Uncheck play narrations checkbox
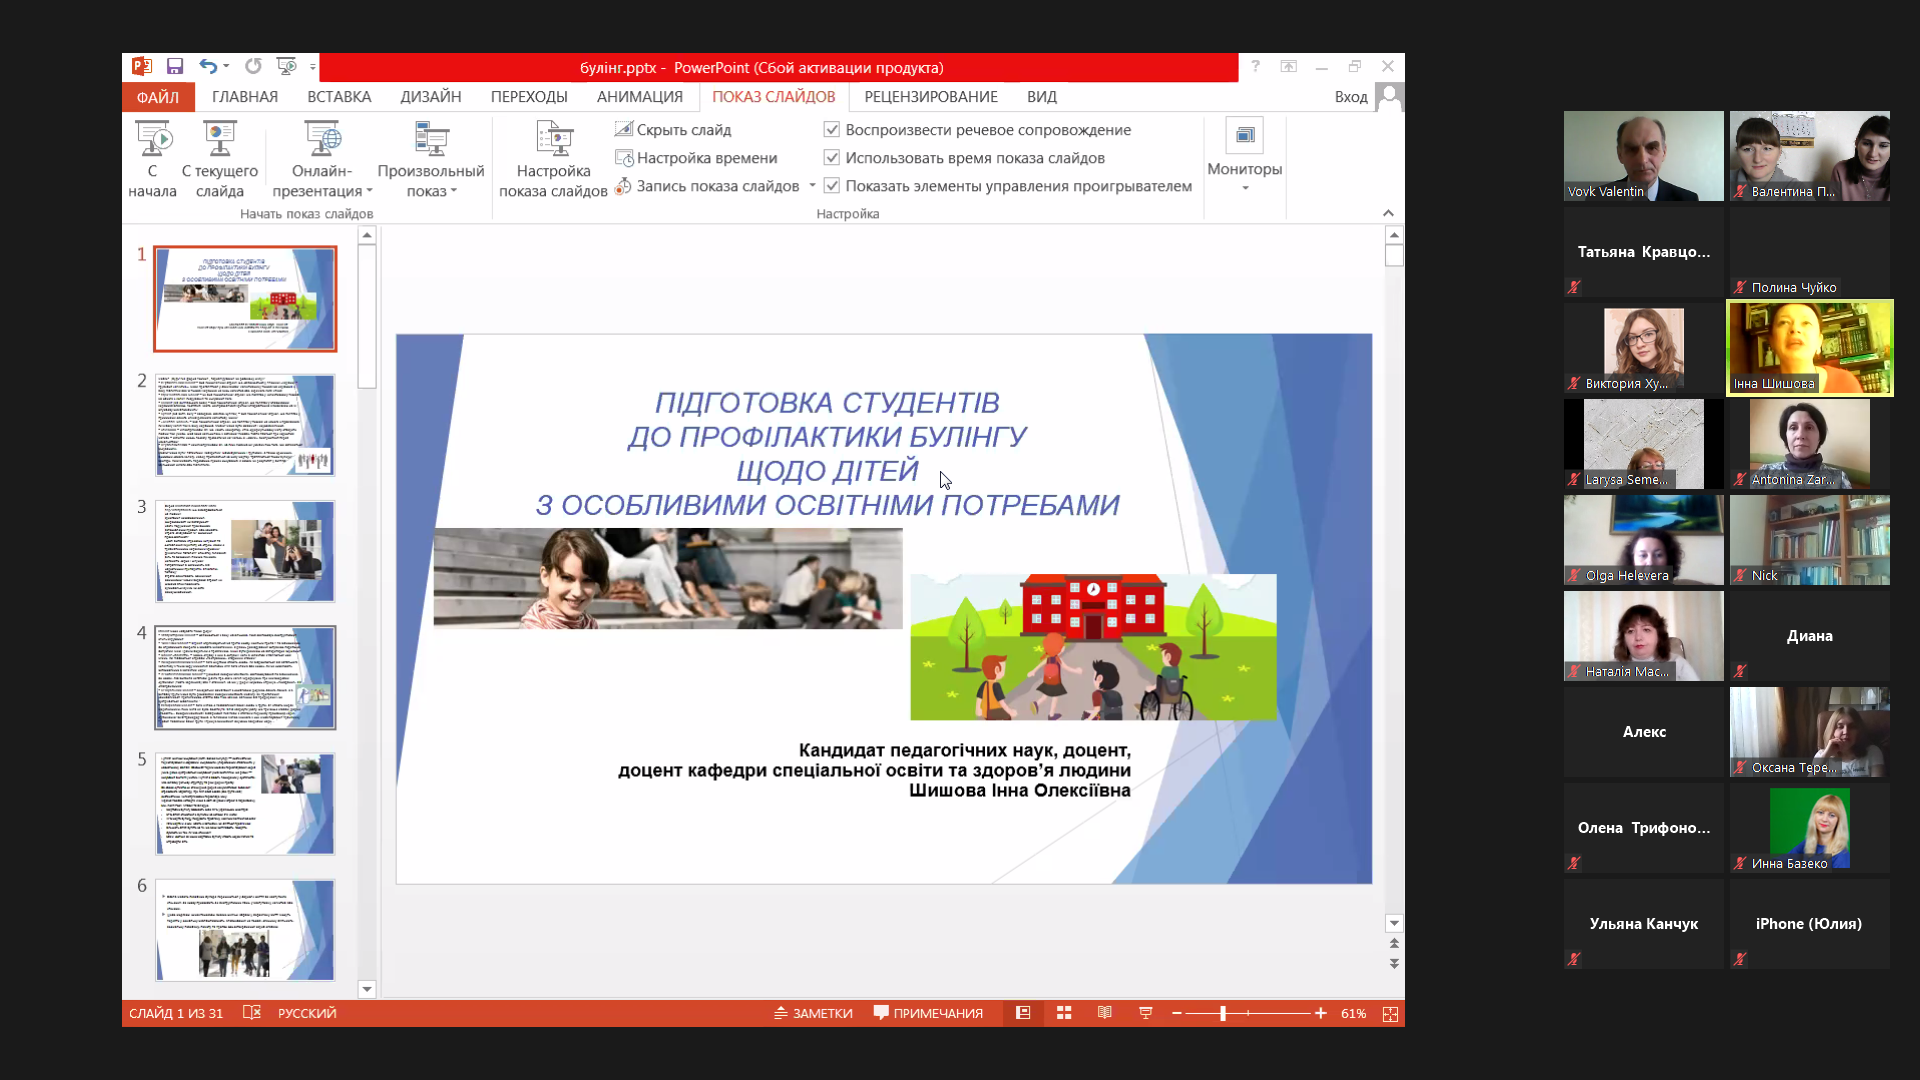The height and width of the screenshot is (1080, 1920). point(832,129)
